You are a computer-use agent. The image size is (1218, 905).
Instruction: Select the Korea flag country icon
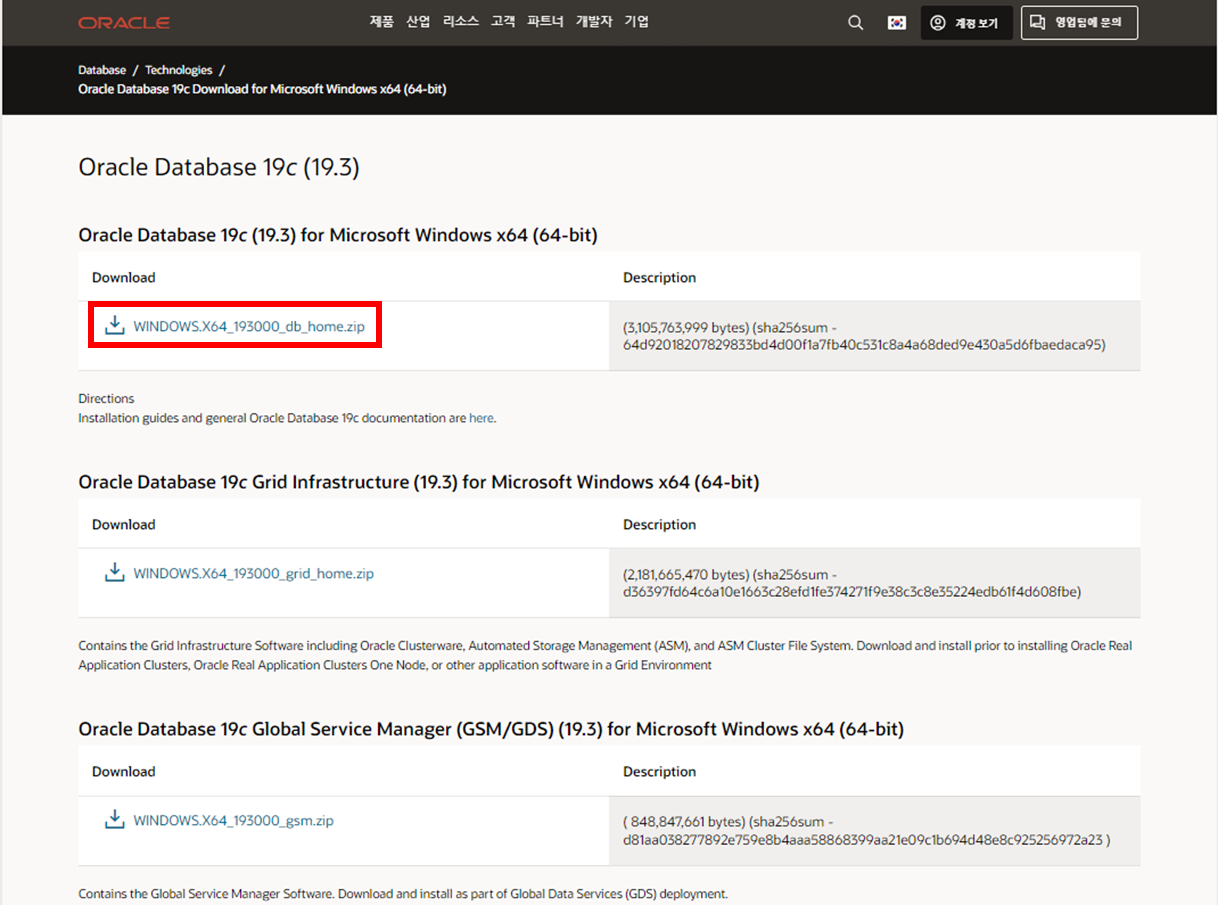(897, 23)
